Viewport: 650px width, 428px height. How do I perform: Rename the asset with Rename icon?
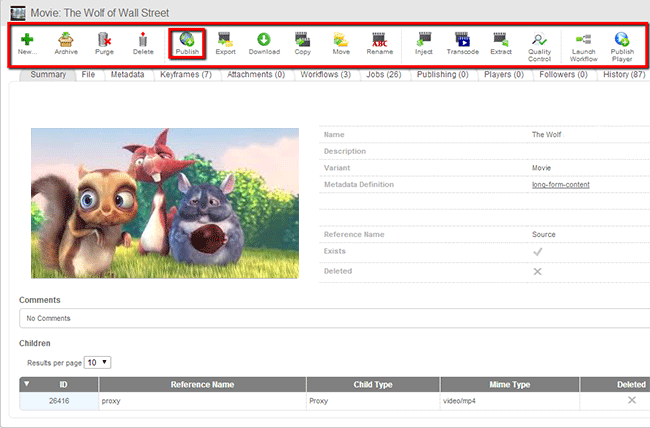(380, 41)
